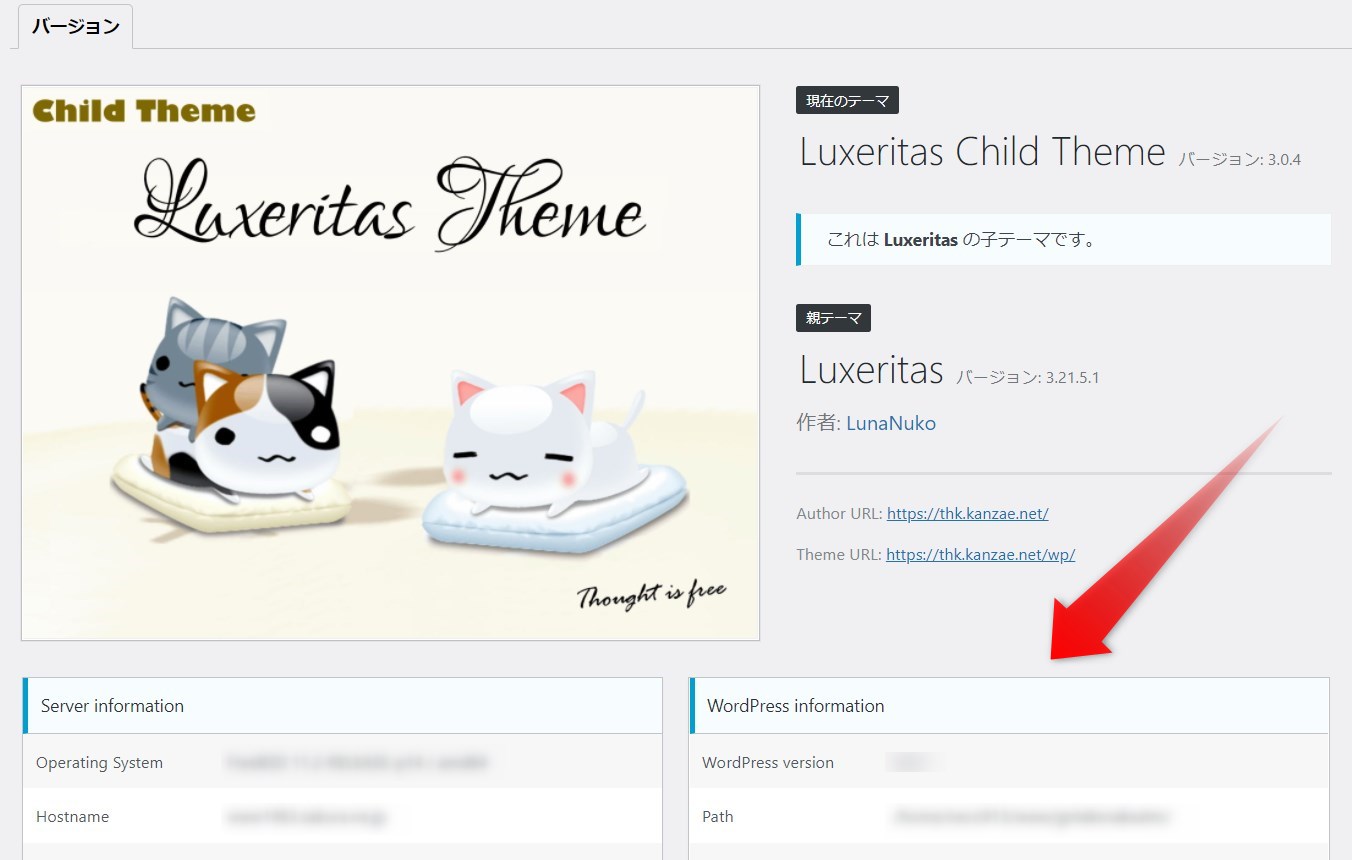The width and height of the screenshot is (1352, 860).
Task: Click the child theme notice box
Action: [x=1063, y=240]
